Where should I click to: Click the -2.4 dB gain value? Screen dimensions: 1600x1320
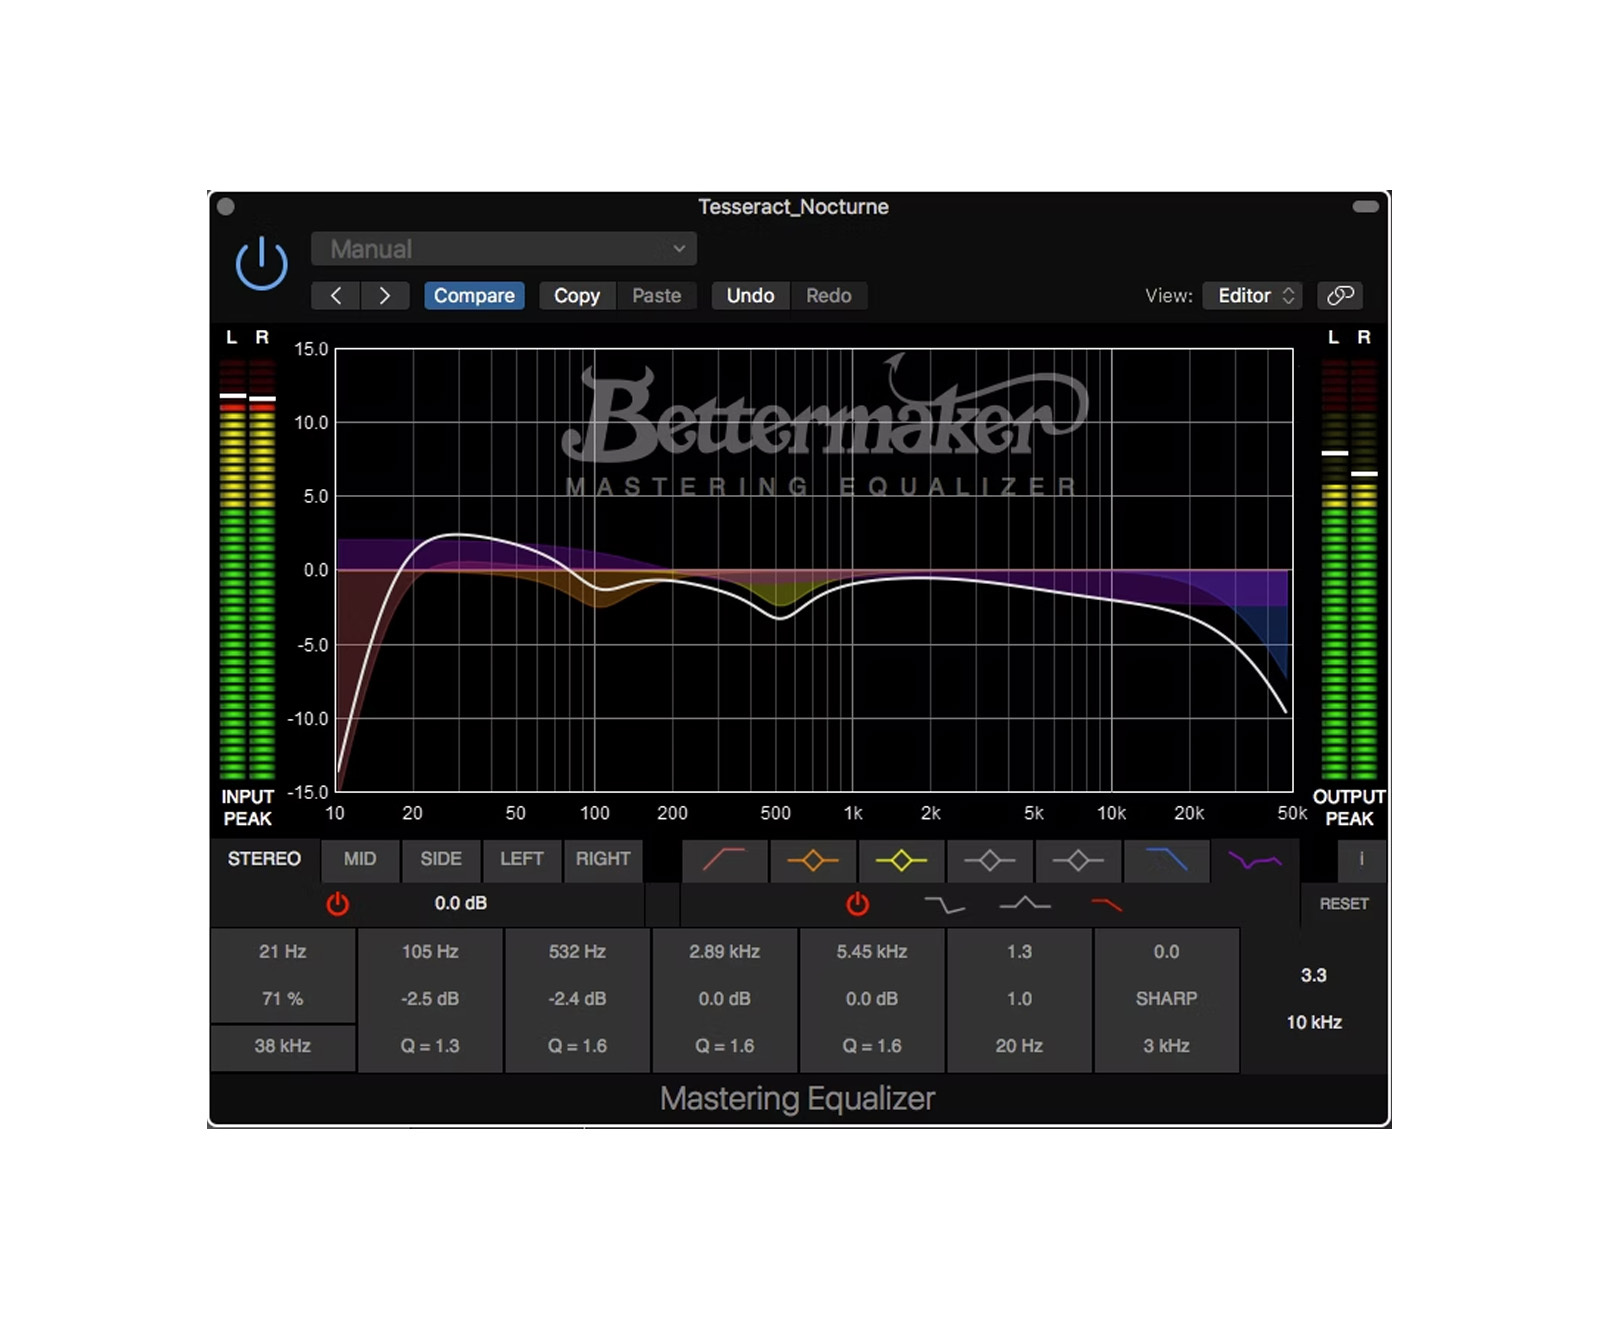coord(578,999)
